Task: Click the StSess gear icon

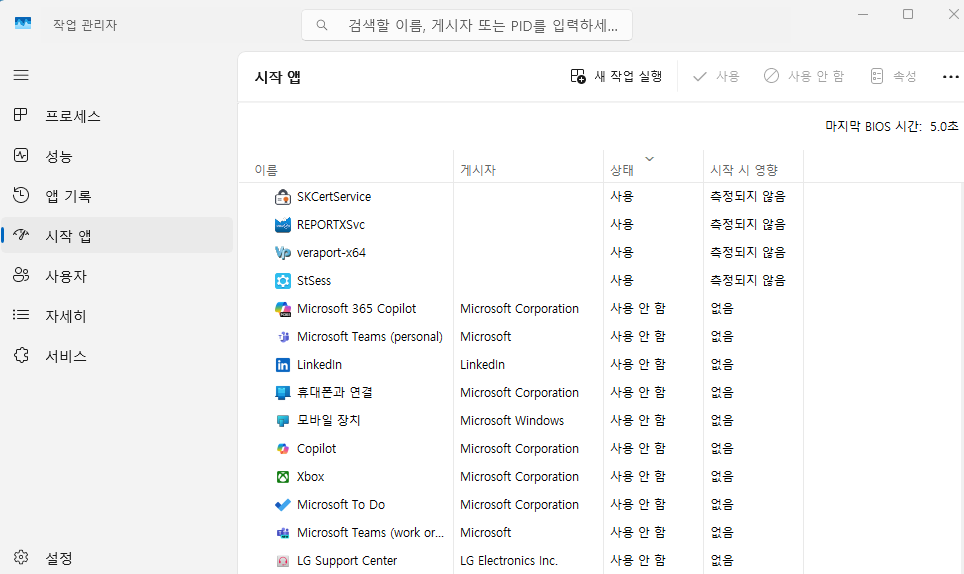Action: (283, 281)
